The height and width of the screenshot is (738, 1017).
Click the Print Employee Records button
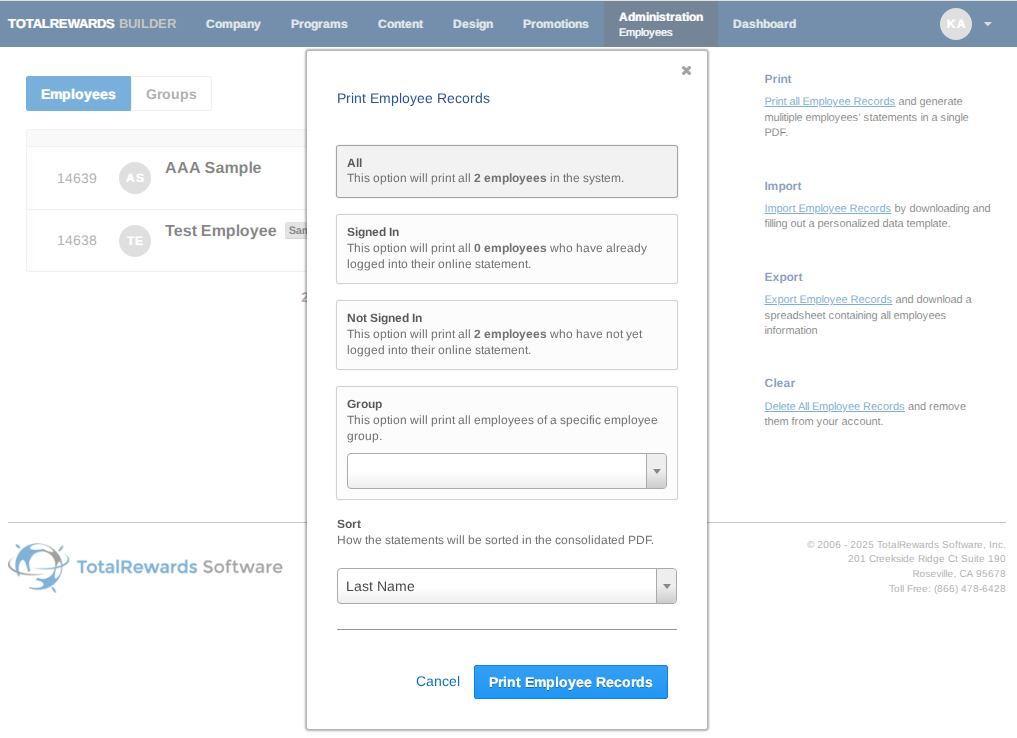[570, 682]
